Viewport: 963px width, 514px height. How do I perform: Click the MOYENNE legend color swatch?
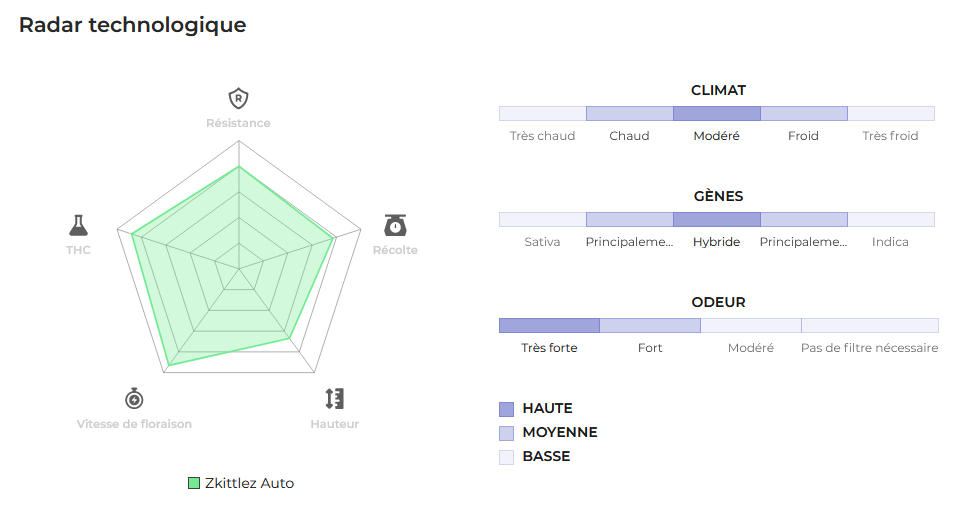tap(506, 433)
